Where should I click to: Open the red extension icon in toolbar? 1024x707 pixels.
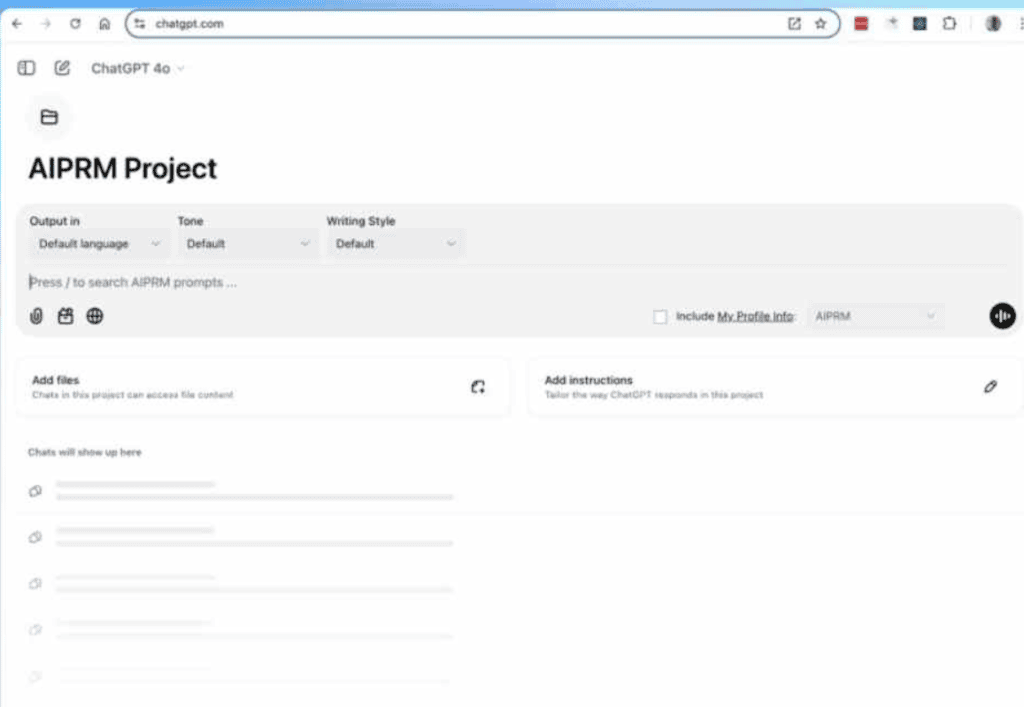[x=861, y=24]
